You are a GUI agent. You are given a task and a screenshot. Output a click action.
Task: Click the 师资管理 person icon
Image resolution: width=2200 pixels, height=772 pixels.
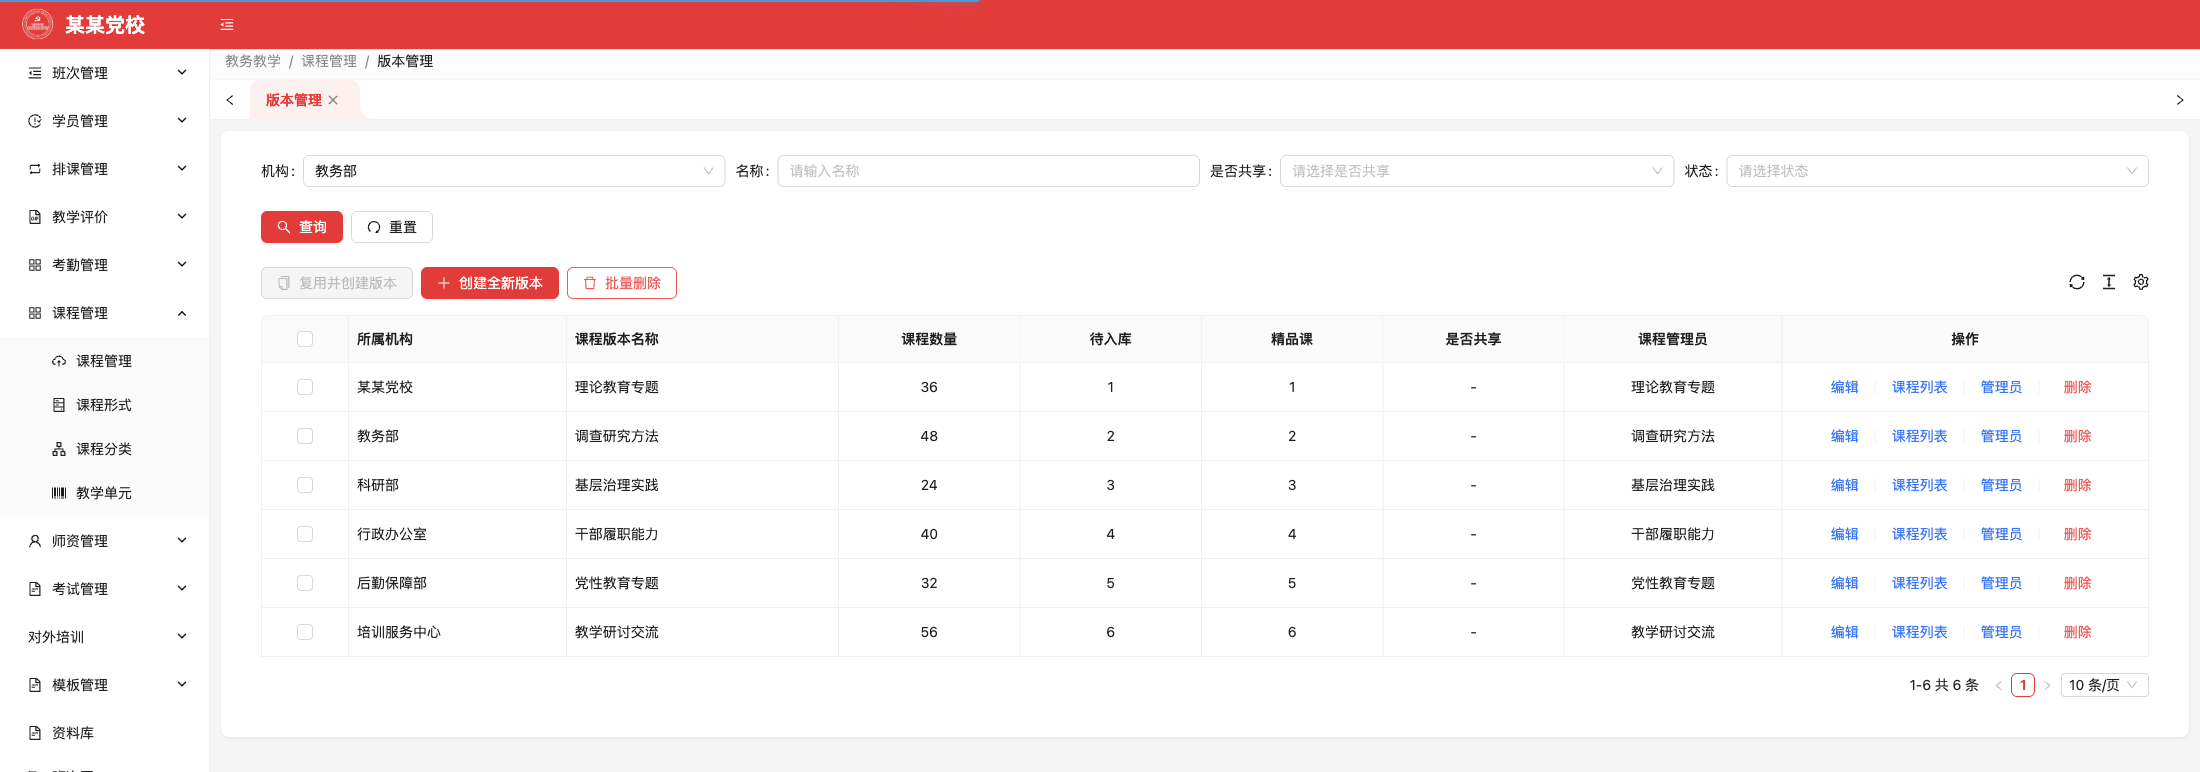coord(35,541)
